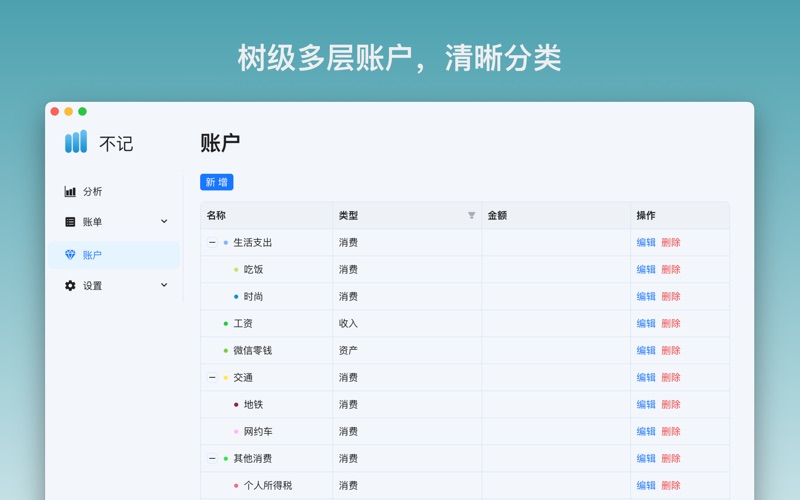
Task: Click the 金额 column header
Action: coord(497,216)
